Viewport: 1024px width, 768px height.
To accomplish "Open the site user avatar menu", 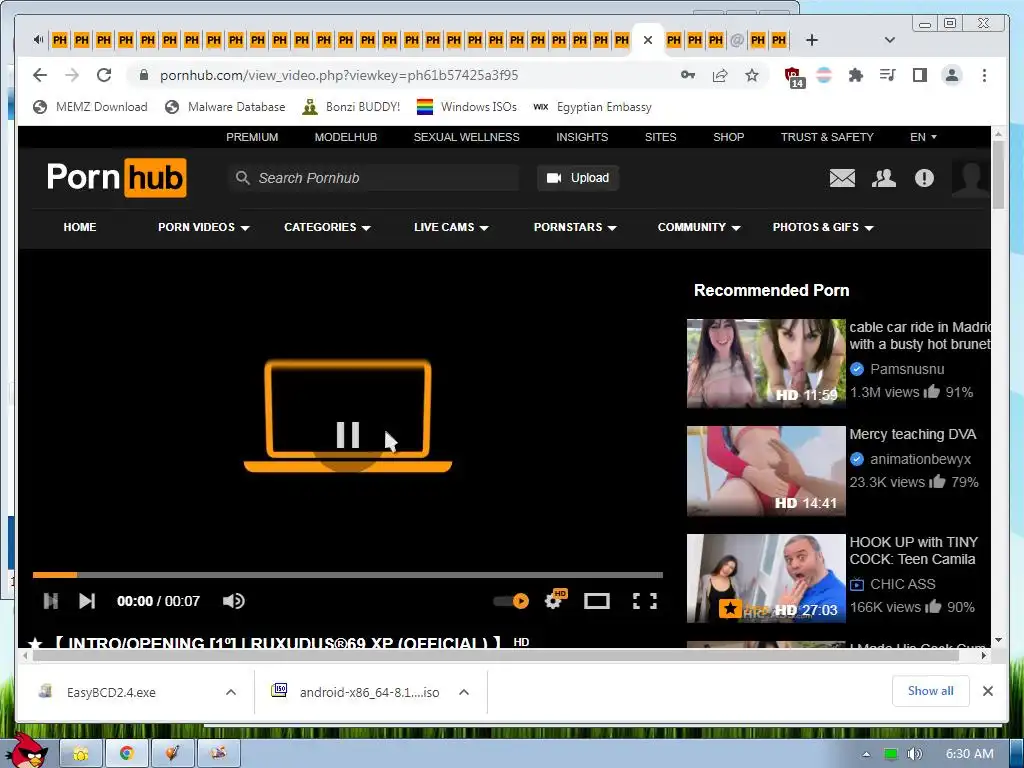I will point(970,178).
